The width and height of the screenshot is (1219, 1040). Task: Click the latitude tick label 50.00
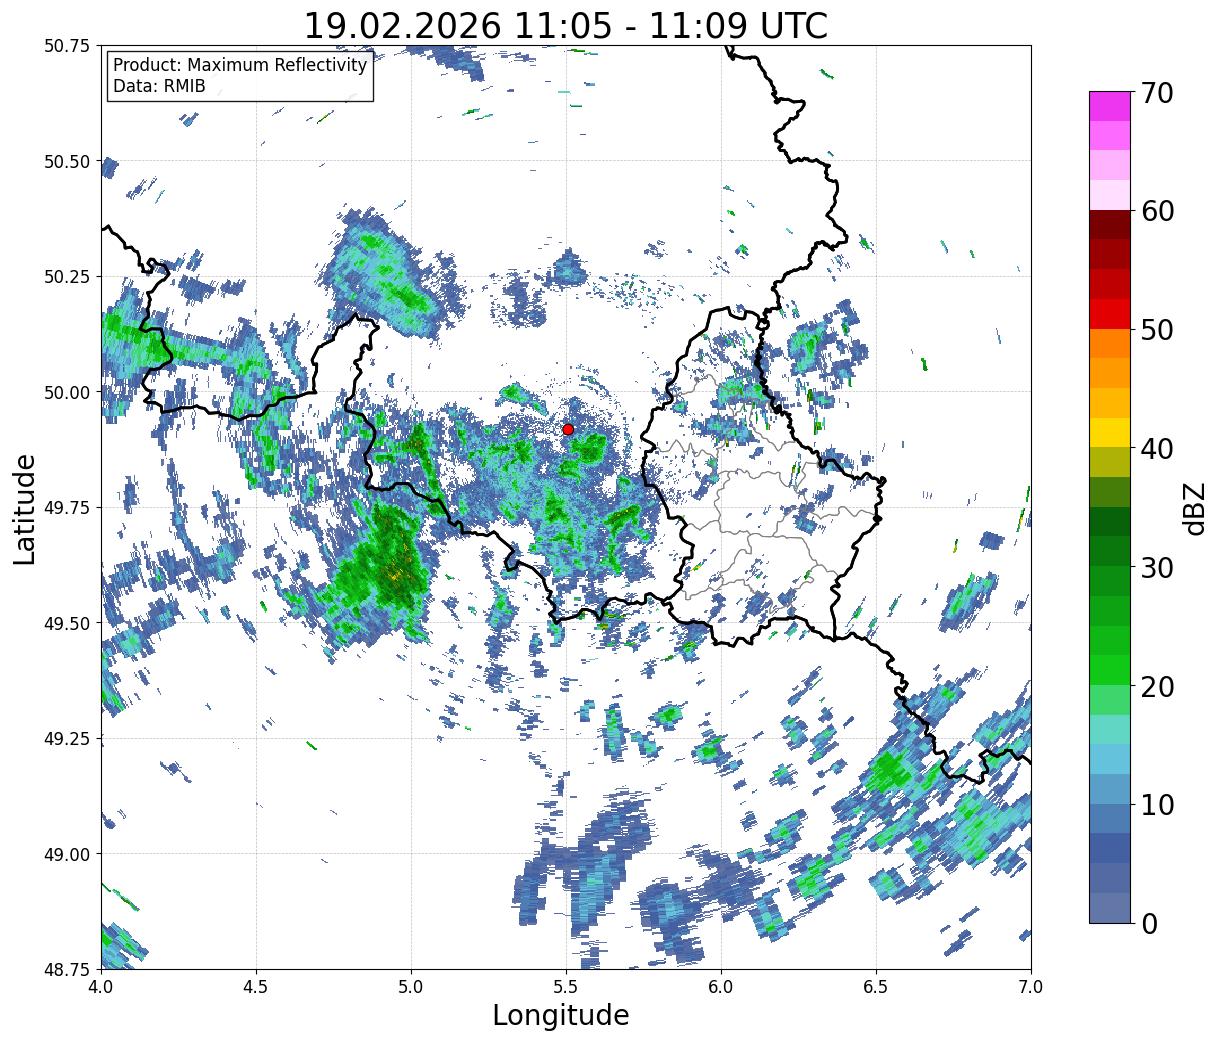(66, 392)
